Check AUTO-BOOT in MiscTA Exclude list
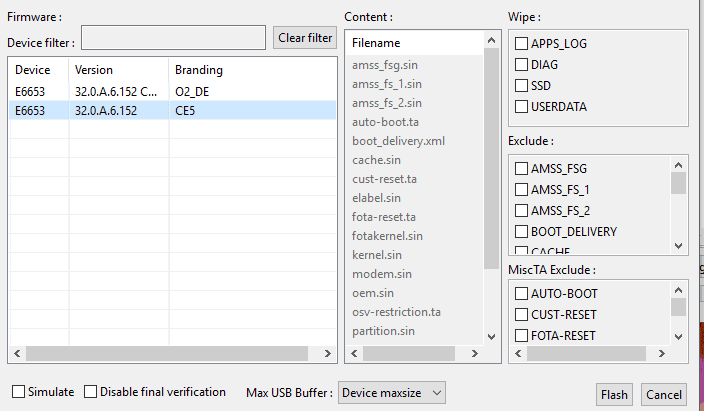704x411 pixels. click(x=521, y=293)
